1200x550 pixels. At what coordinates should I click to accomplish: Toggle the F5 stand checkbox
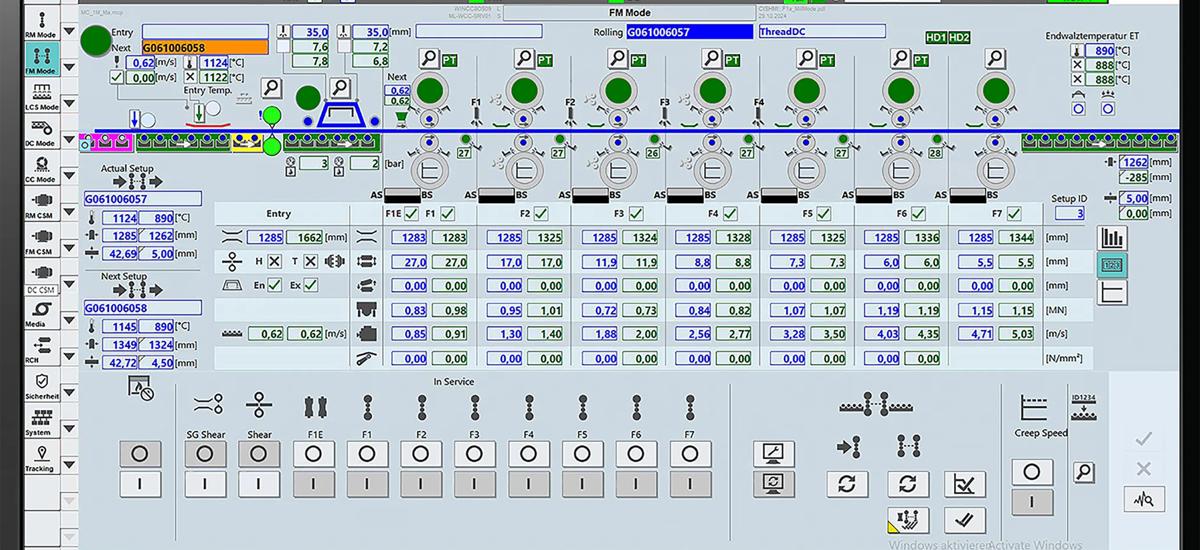[x=824, y=213]
